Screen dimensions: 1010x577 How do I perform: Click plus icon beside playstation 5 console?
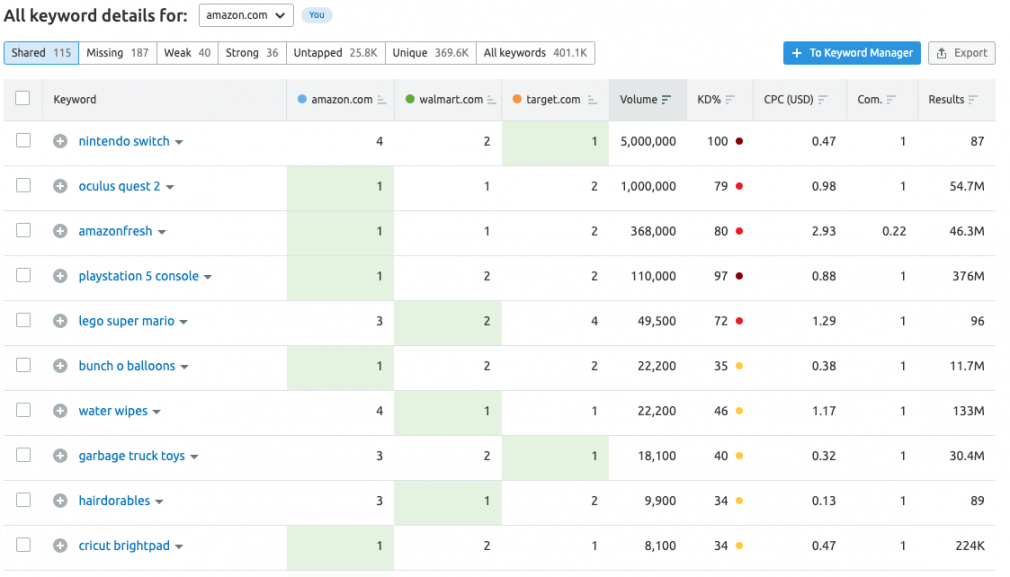60,276
